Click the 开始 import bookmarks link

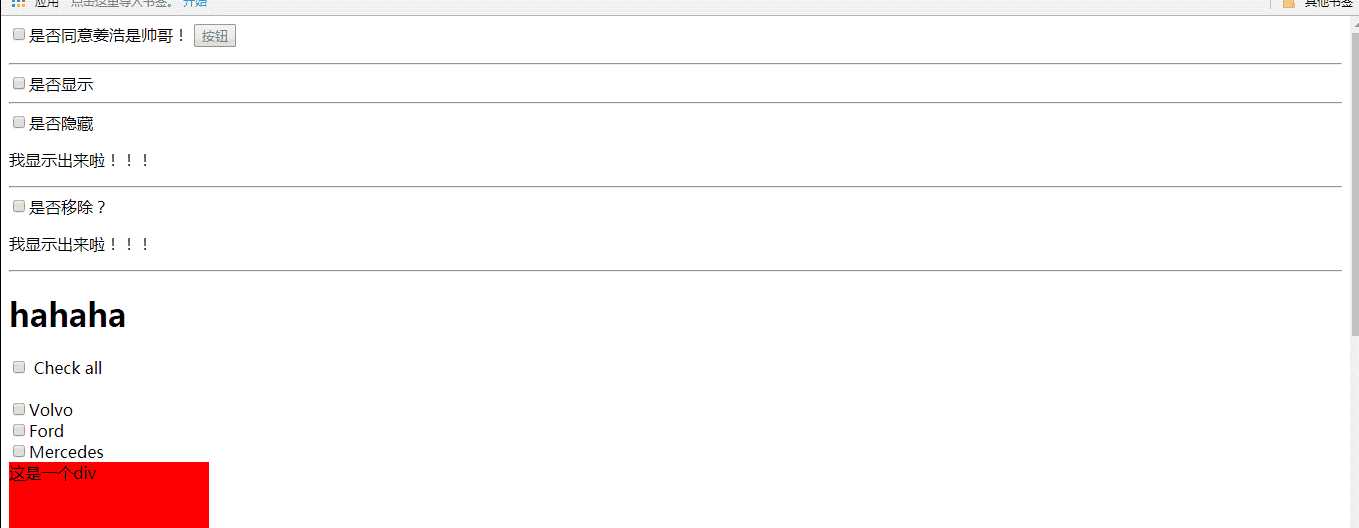tap(195, 3)
